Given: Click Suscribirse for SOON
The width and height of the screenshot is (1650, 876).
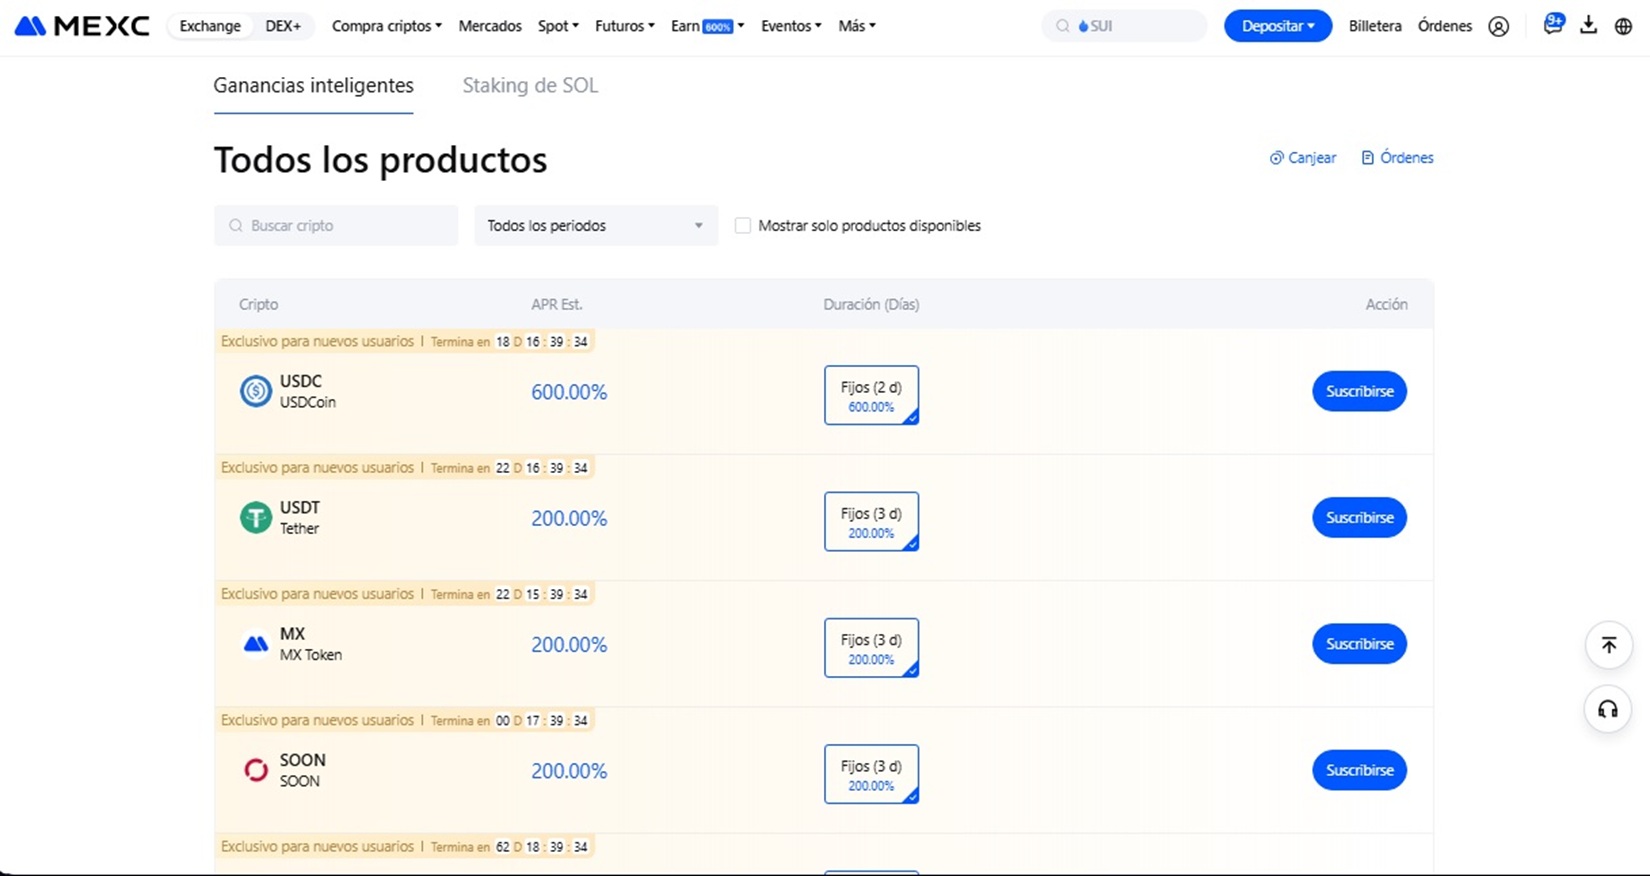Looking at the screenshot, I should 1359,770.
